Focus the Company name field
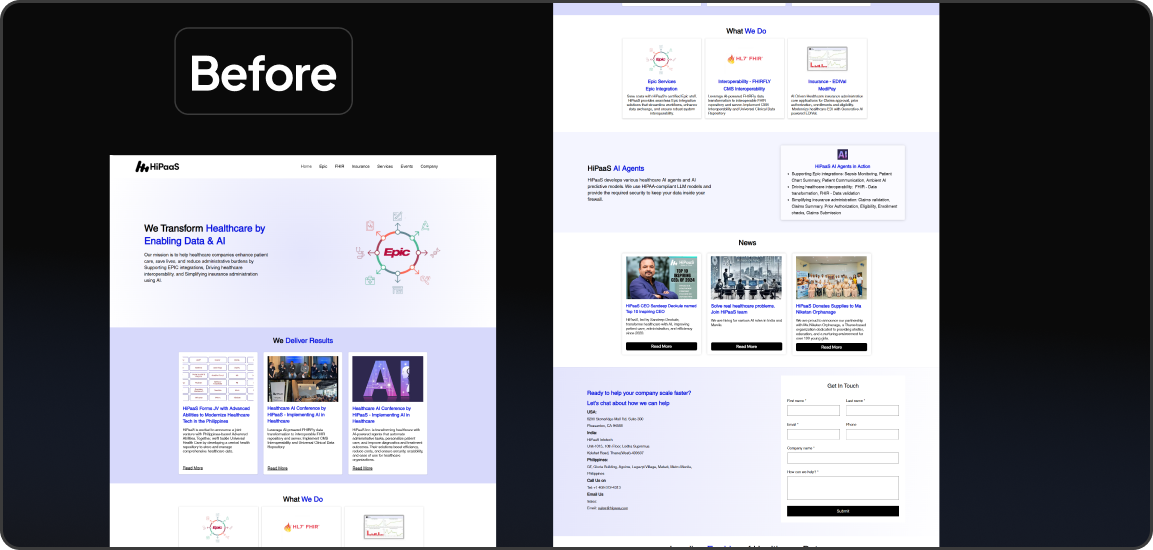The image size is (1153, 550). (x=843, y=458)
